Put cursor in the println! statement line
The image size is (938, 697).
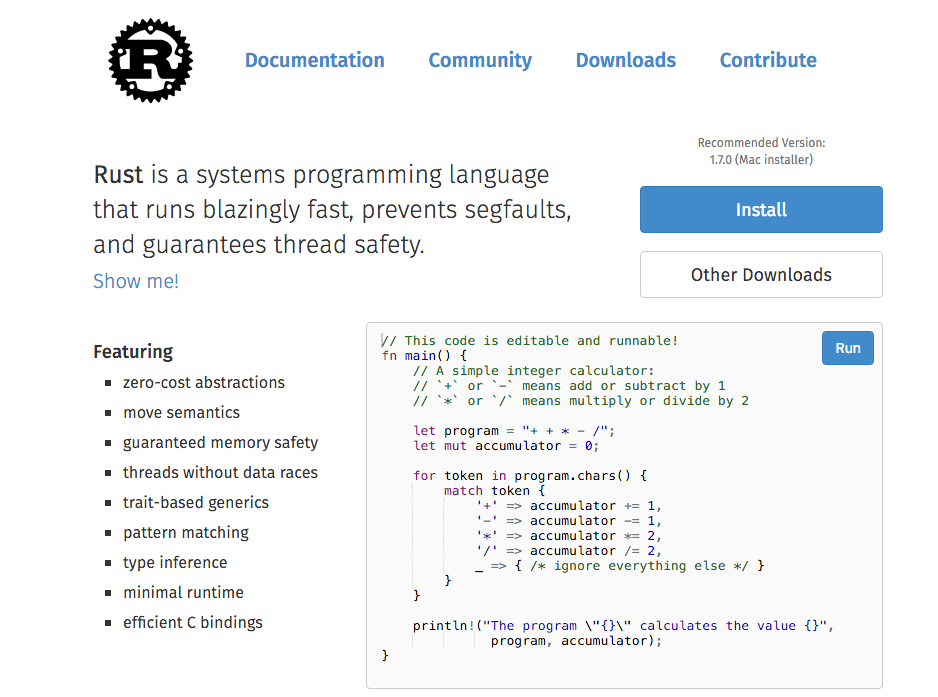pyautogui.click(x=622, y=626)
